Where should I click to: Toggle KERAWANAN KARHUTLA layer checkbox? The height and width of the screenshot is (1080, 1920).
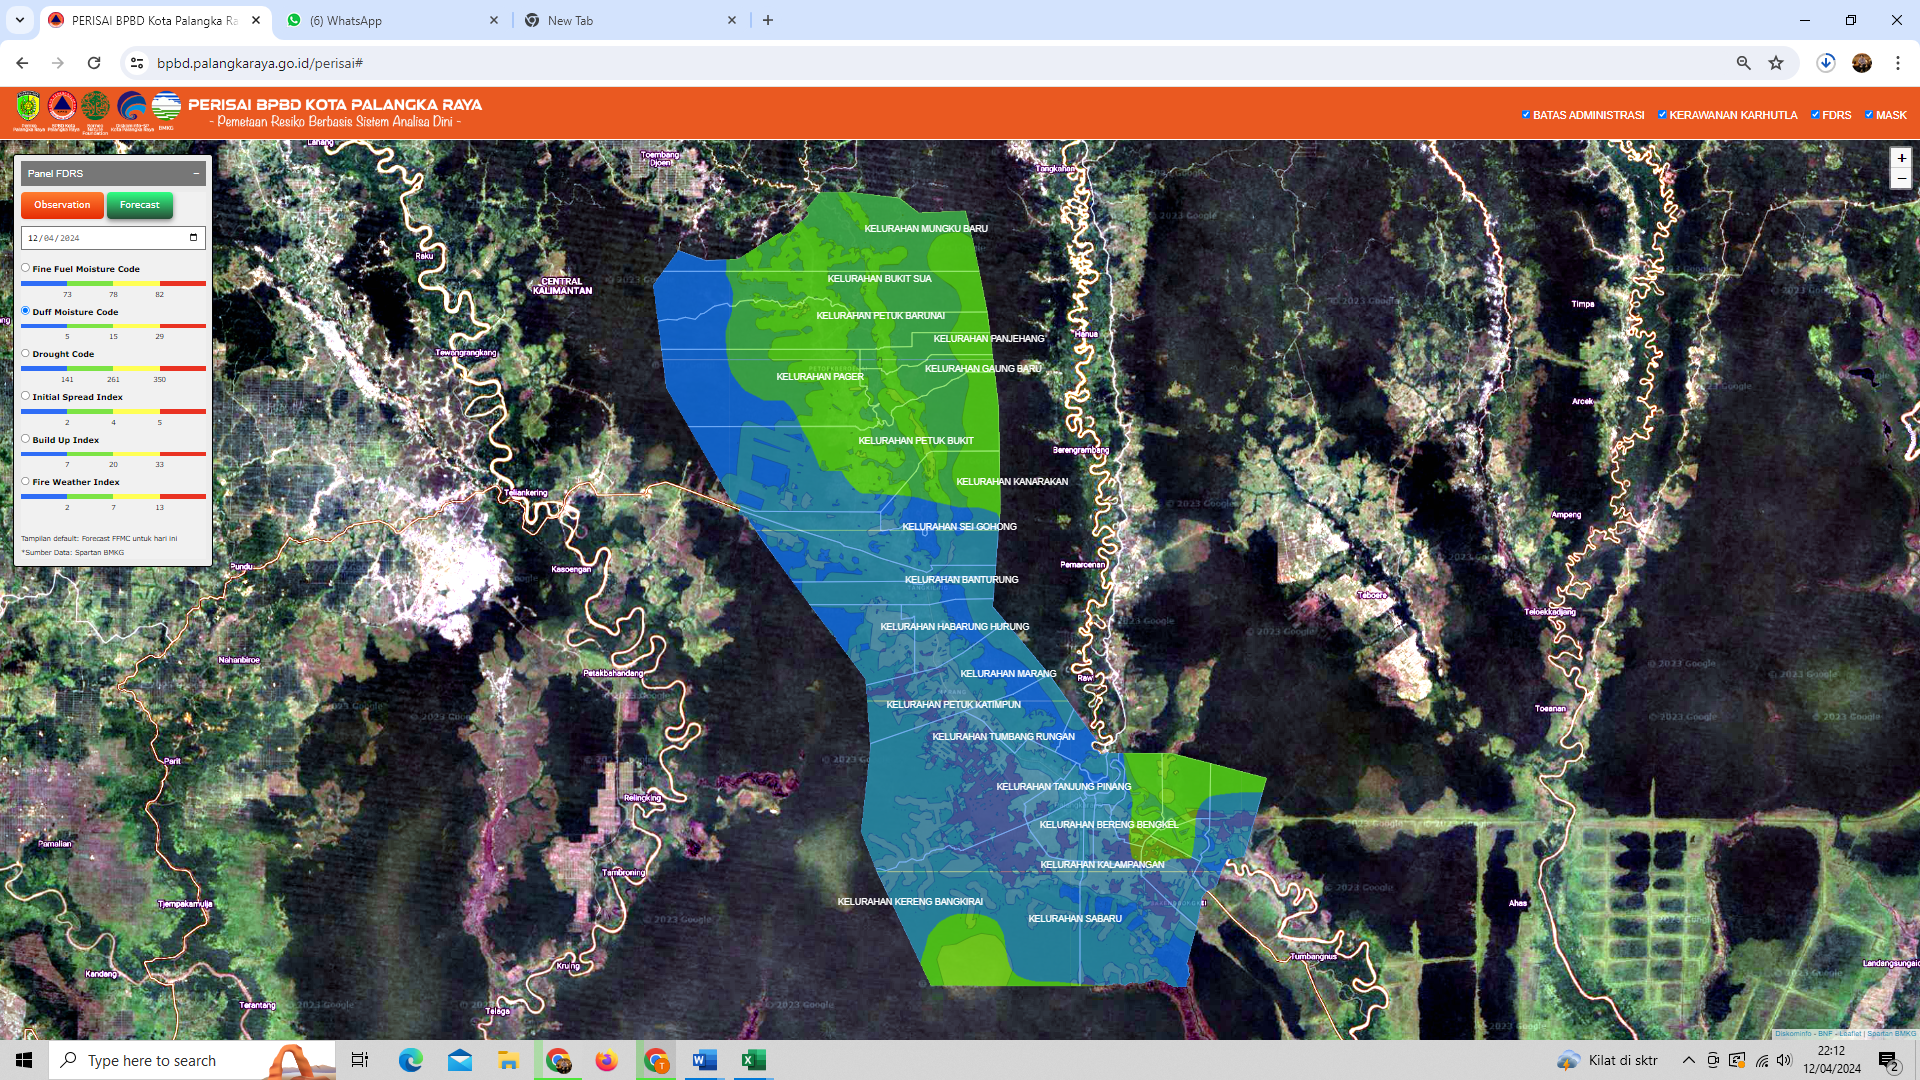1662,115
